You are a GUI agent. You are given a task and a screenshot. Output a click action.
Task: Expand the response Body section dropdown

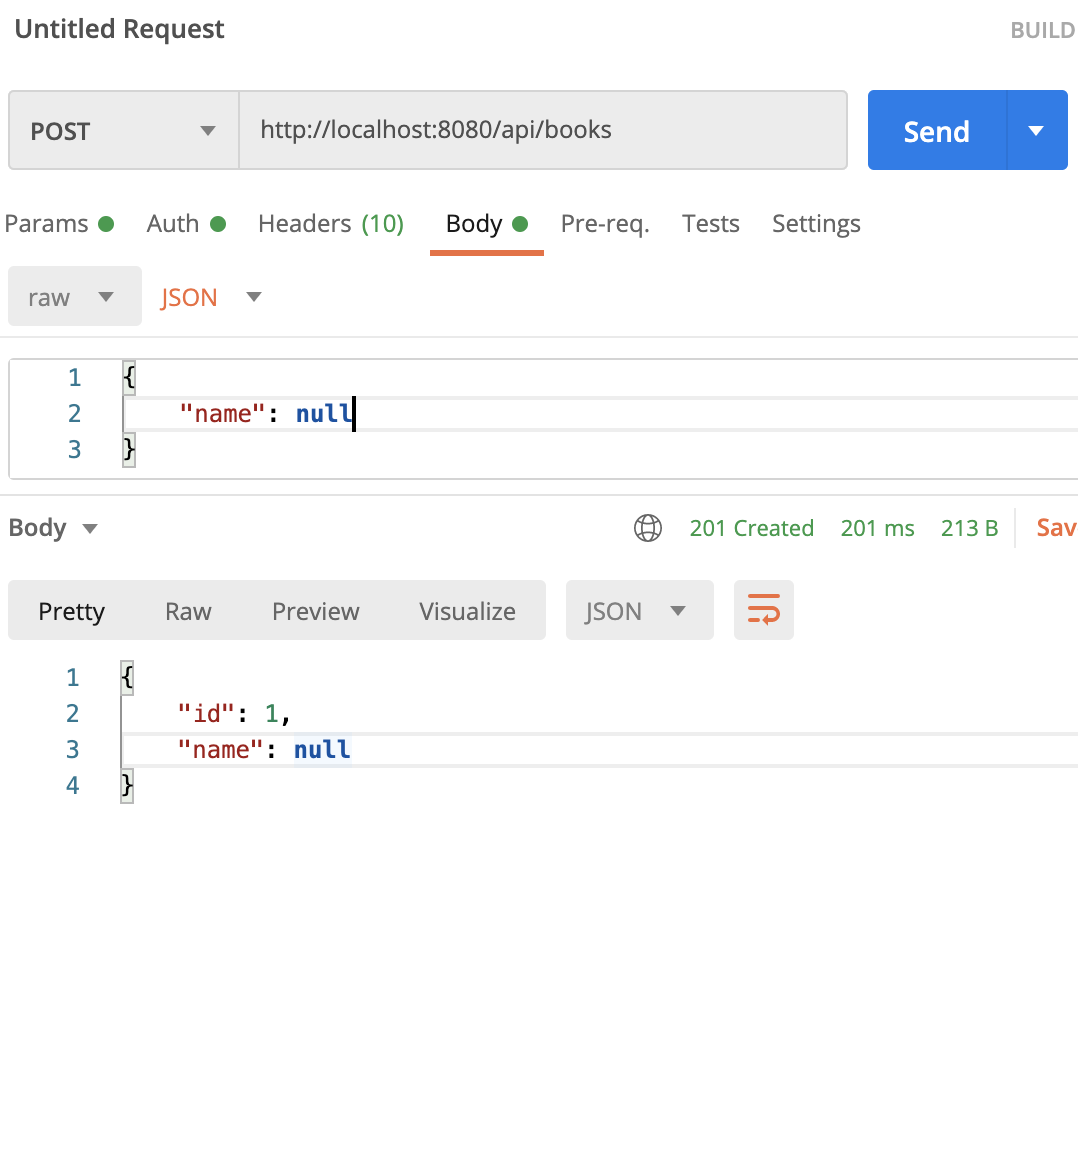tap(53, 528)
